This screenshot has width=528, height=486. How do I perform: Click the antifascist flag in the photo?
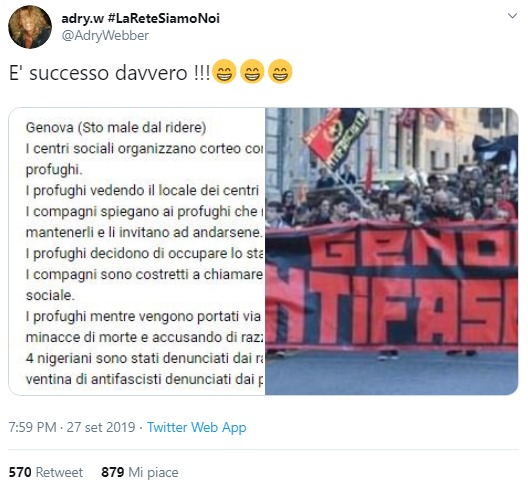[x=335, y=138]
